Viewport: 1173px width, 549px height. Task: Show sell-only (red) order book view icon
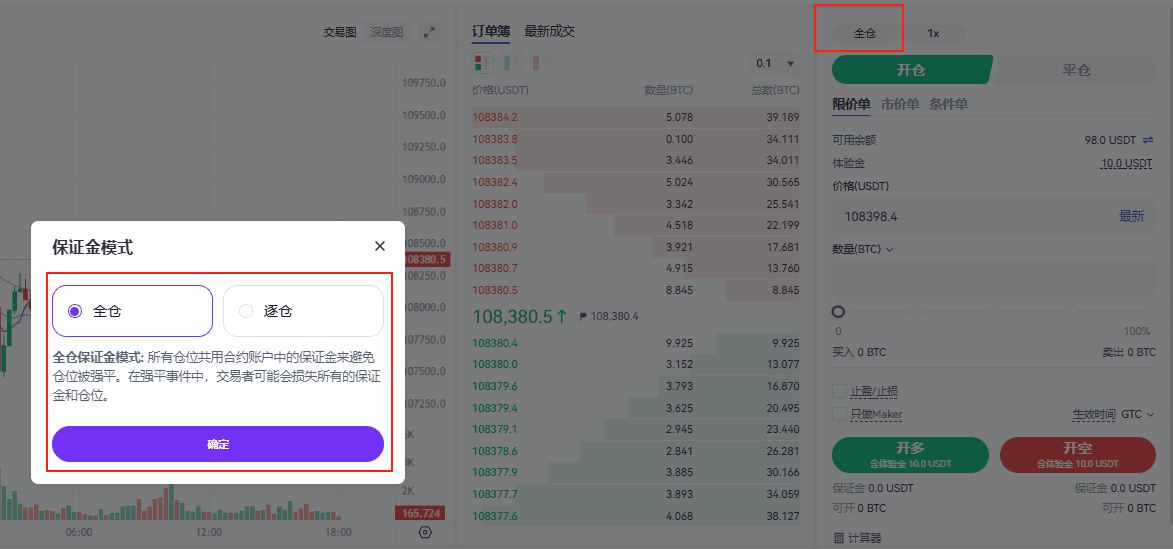tap(538, 63)
